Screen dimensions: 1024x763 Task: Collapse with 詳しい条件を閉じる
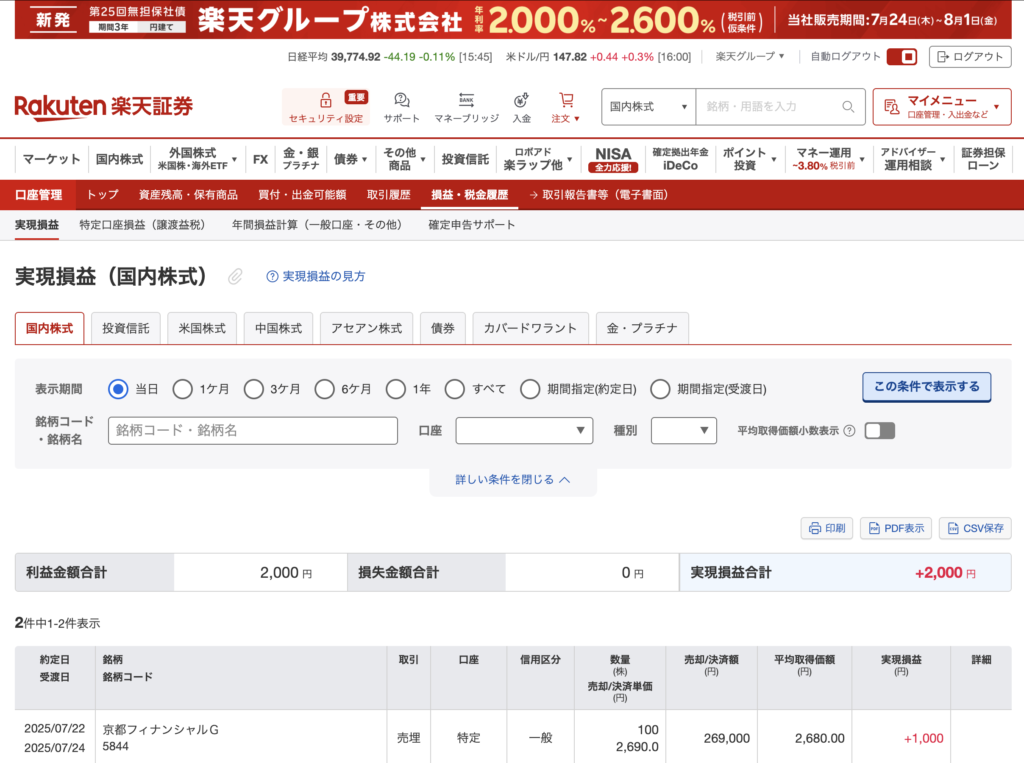(x=513, y=479)
